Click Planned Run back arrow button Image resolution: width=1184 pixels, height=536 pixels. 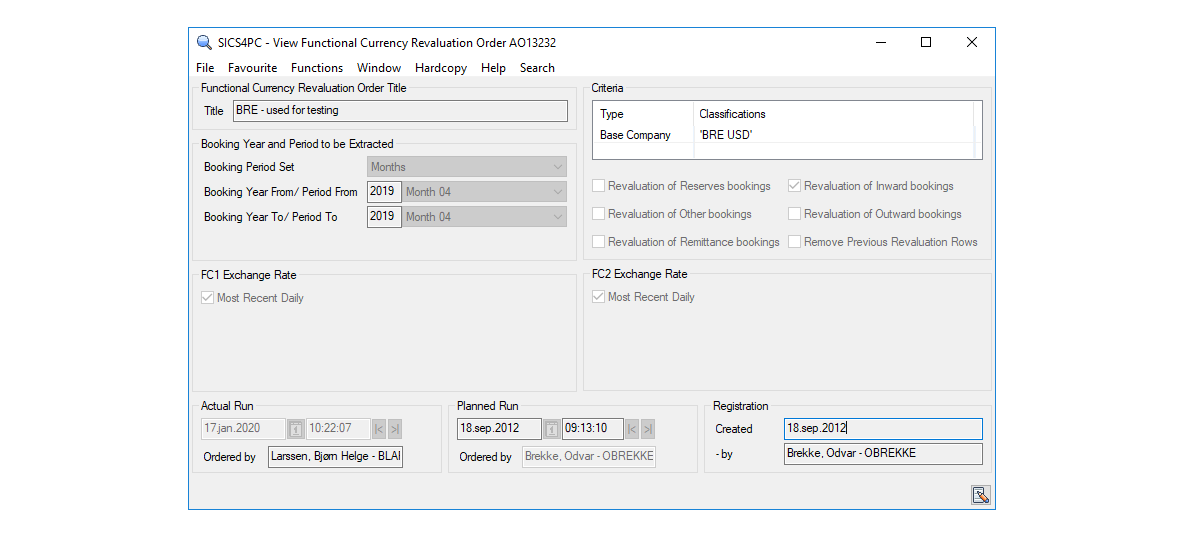pos(632,429)
